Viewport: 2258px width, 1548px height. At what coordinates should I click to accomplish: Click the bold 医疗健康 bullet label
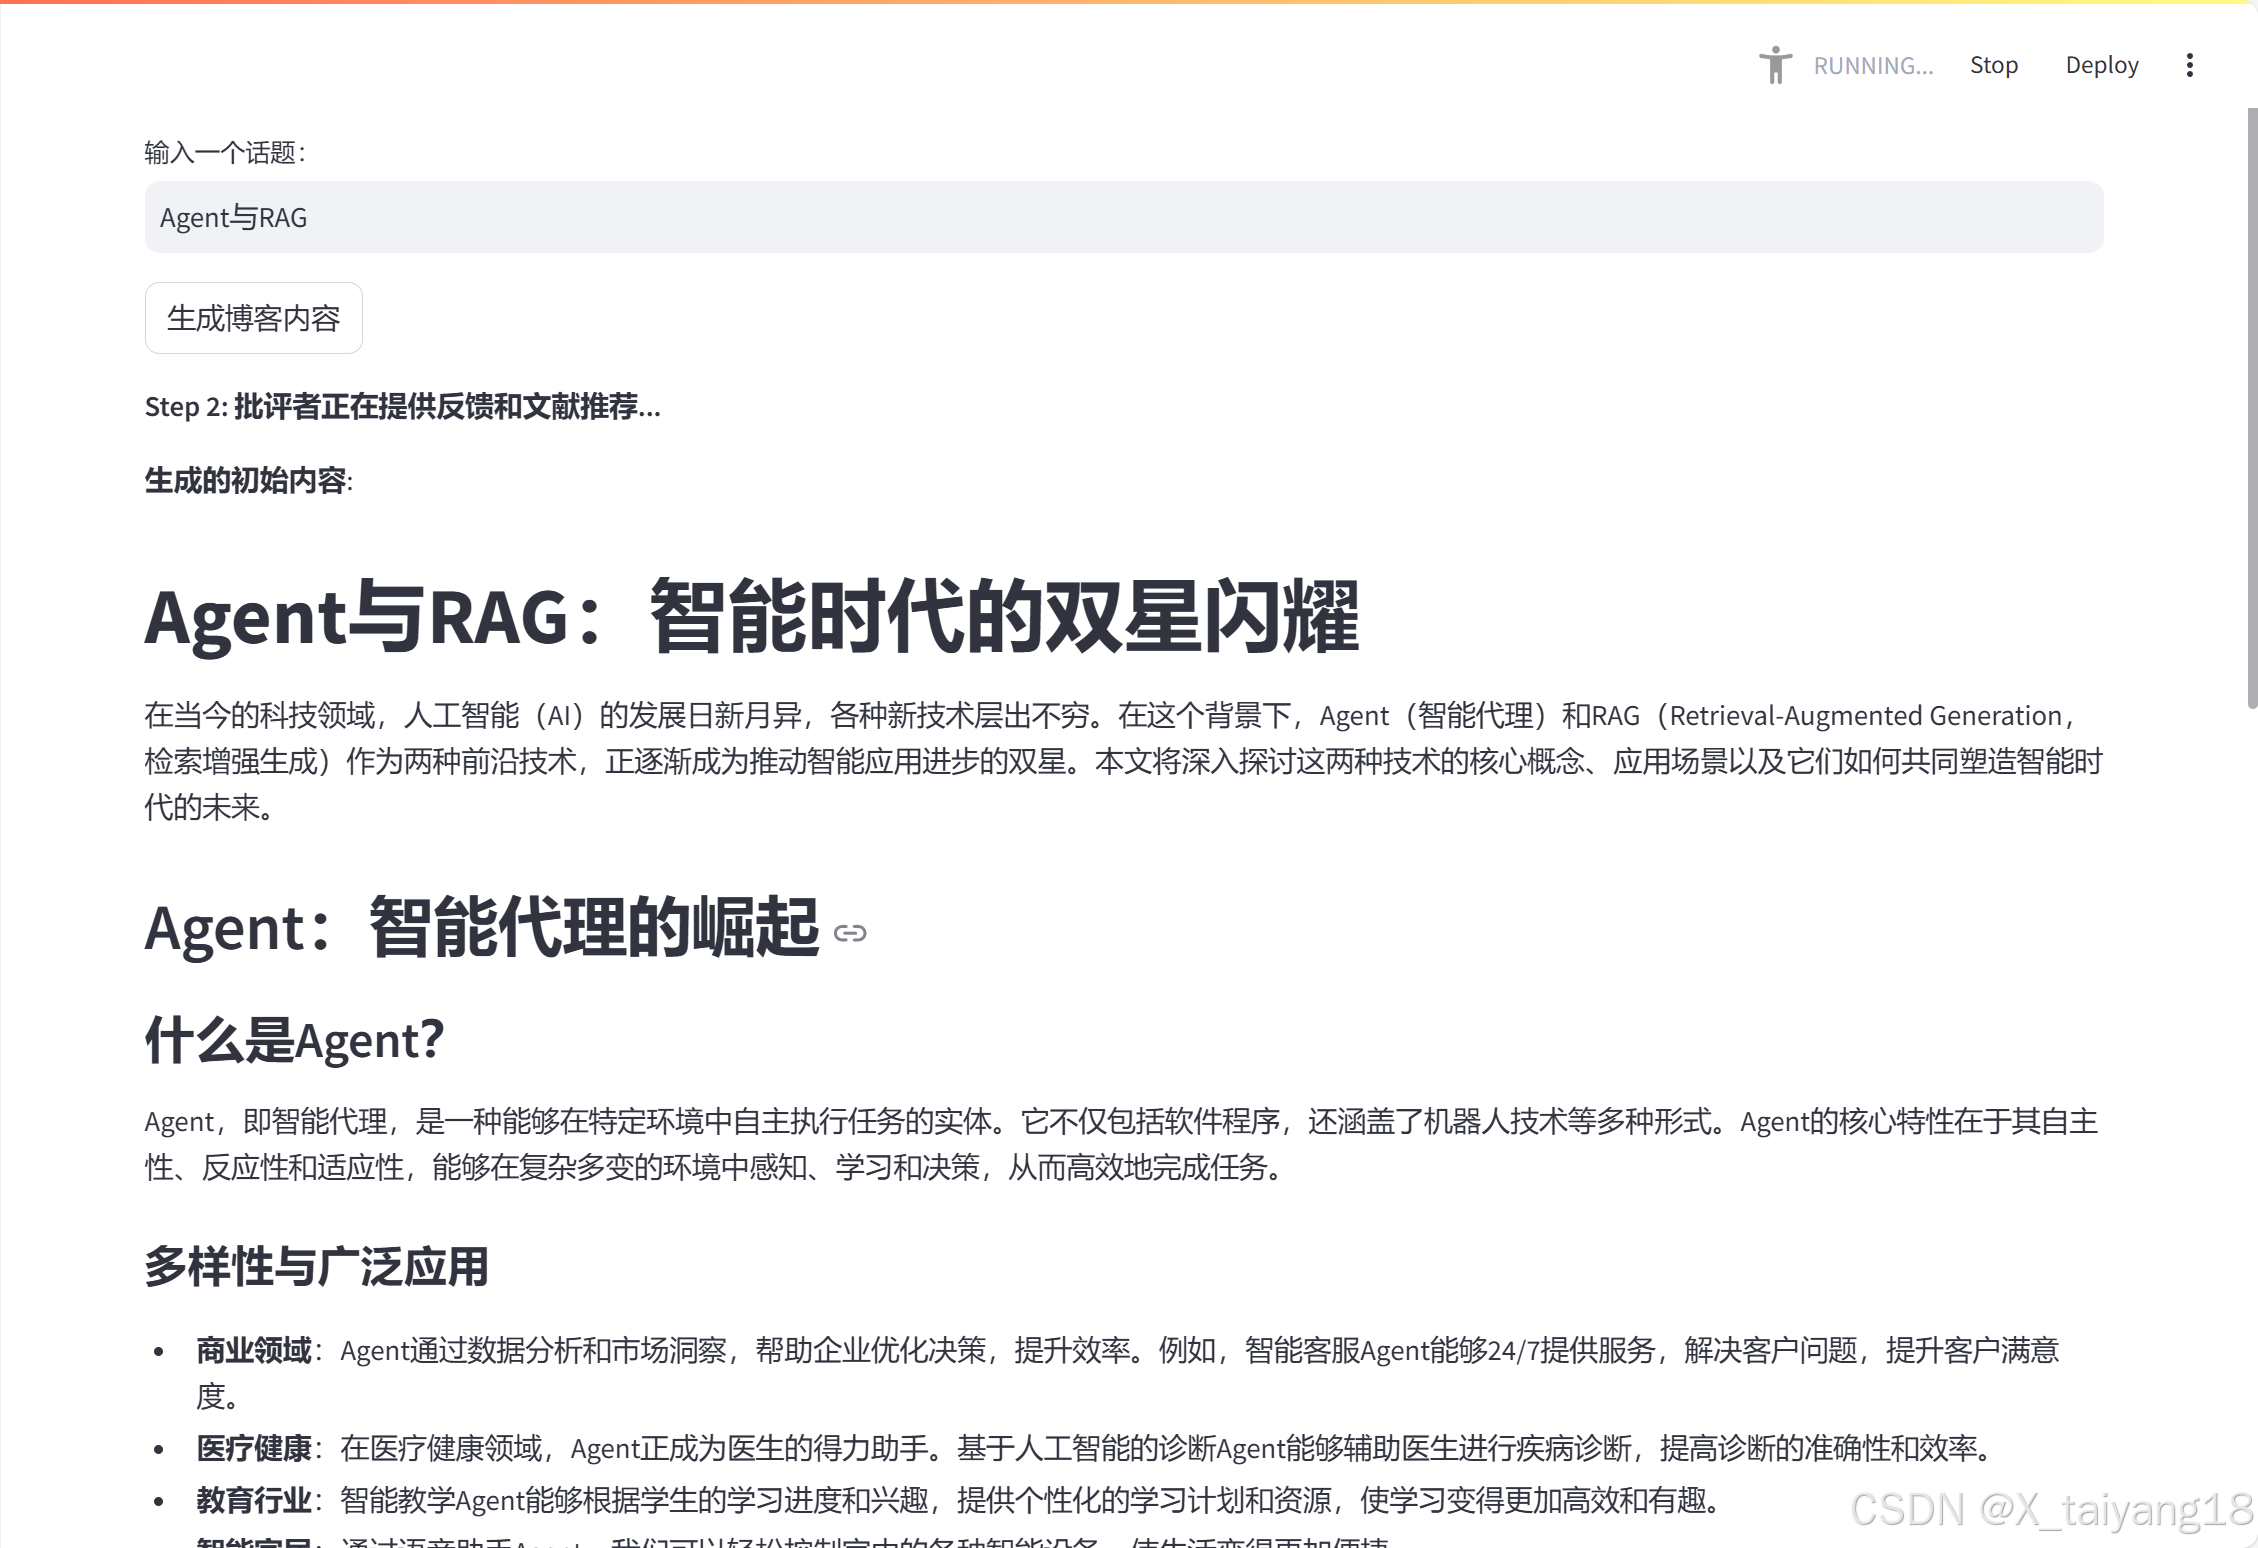click(253, 1448)
